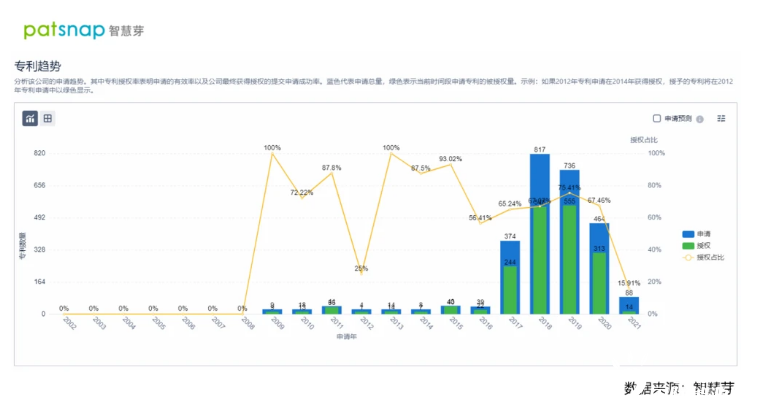Click the 100% data point at 2009
Screen dimensions: 758x413
click(272, 153)
